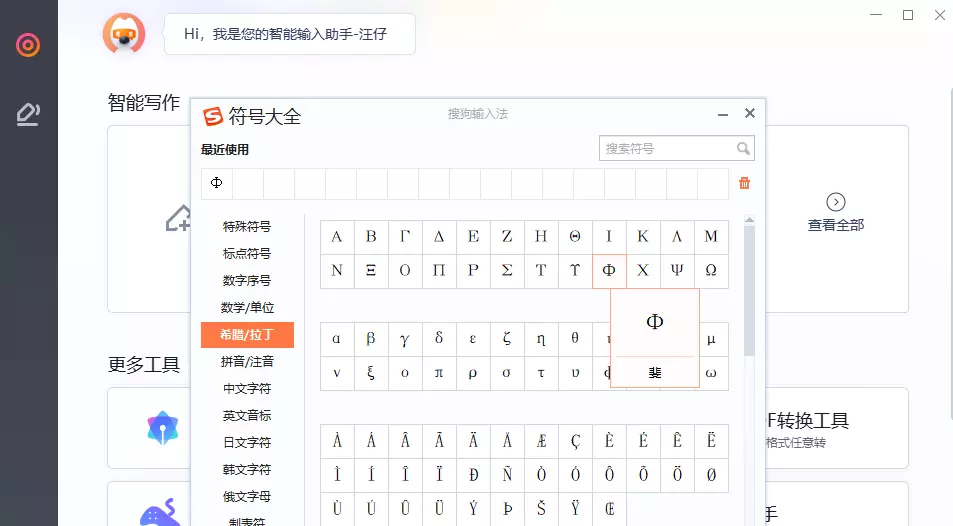Click the magnifier icon in symbol search box

743,149
